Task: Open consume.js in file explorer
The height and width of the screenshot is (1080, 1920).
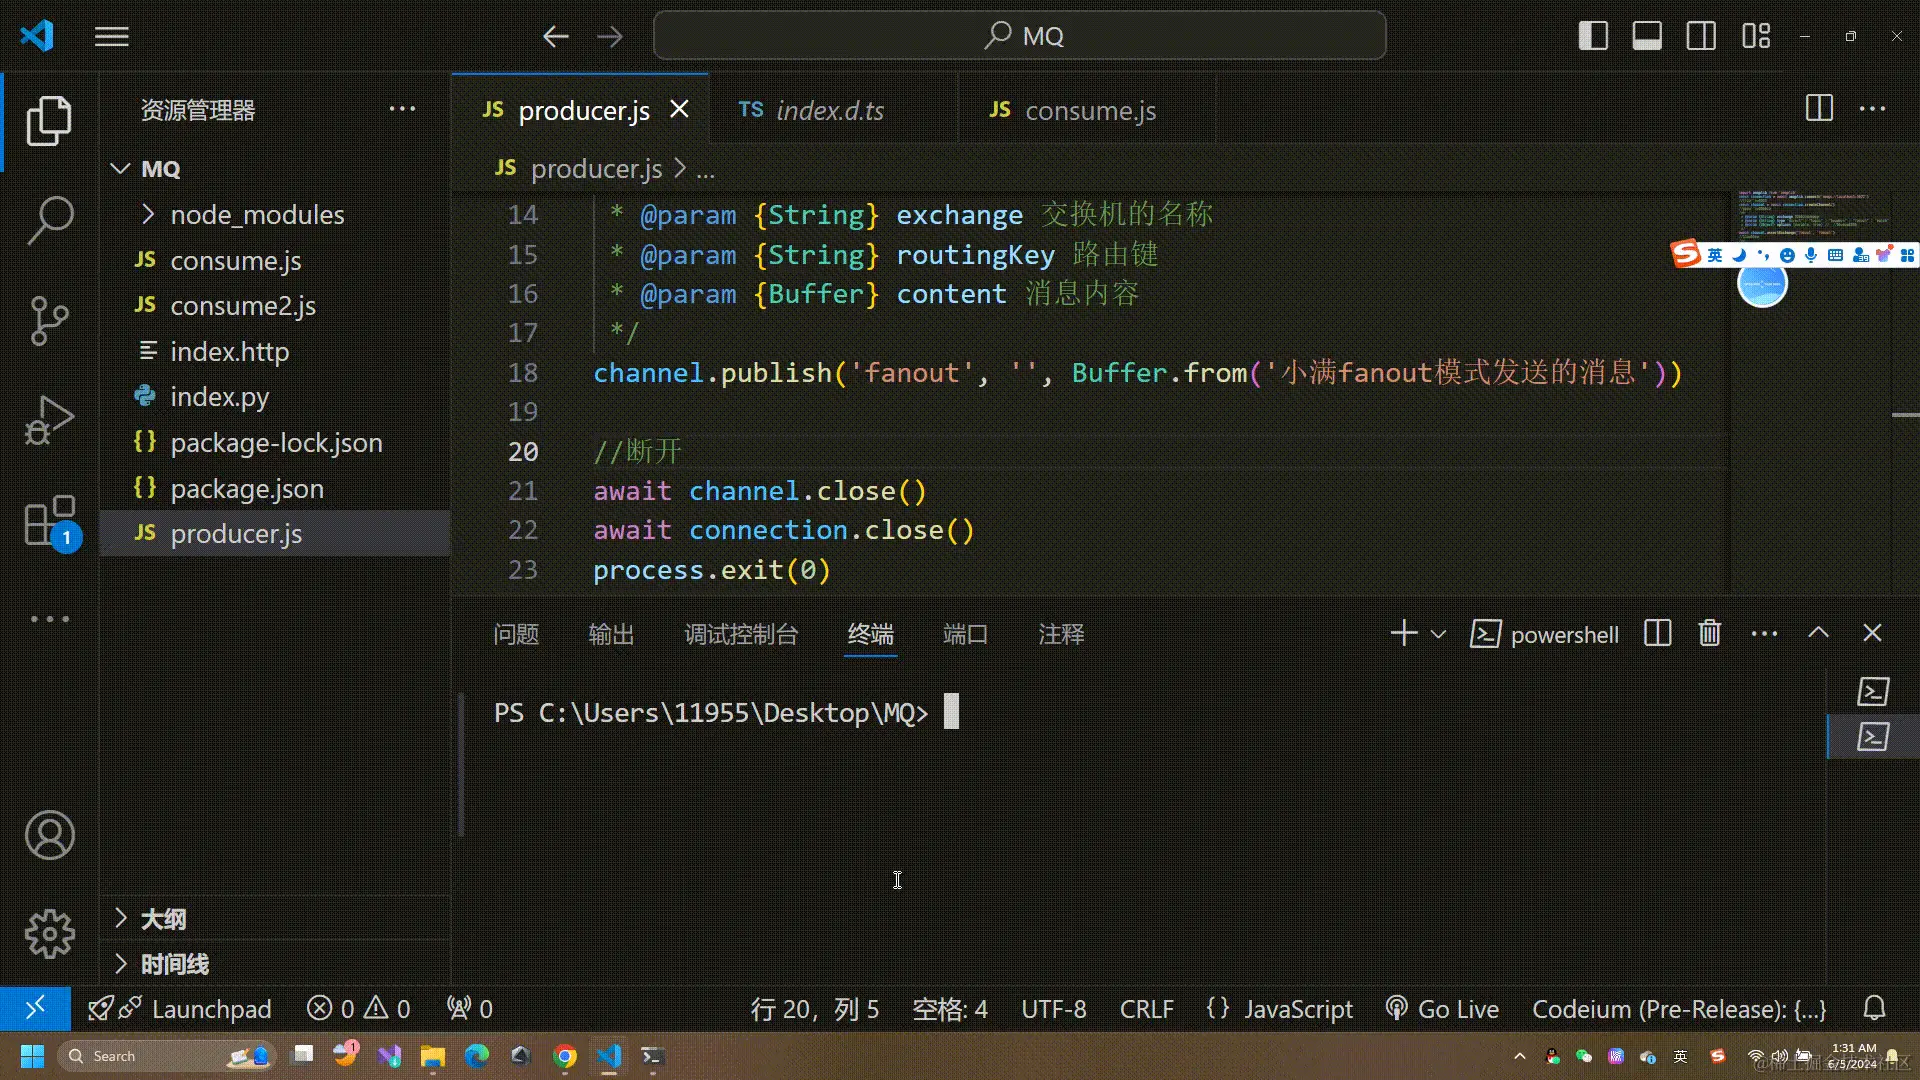Action: [x=275, y=261]
